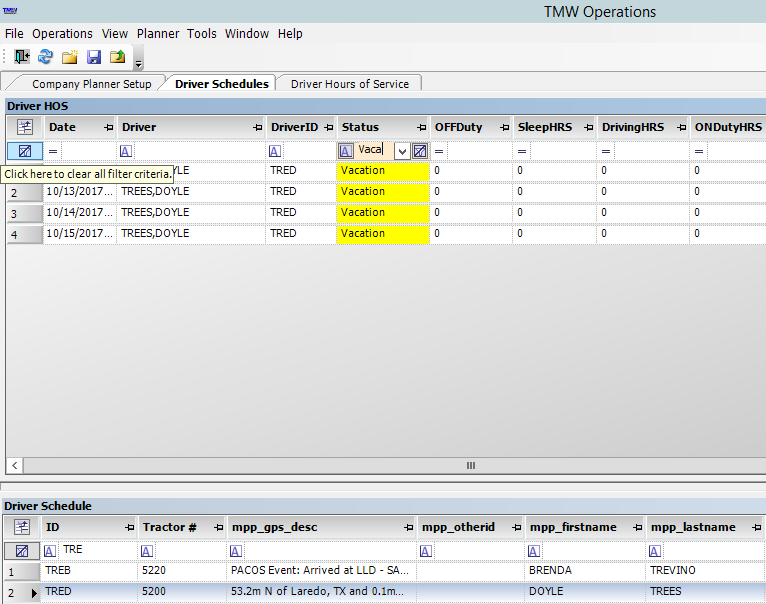Image resolution: width=766 pixels, height=604 pixels.
Task: Click the Vacation cell for 10/13/2017
Action: pos(383,192)
